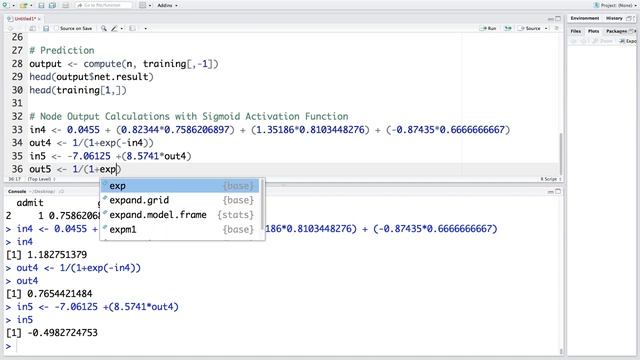
Task: Open the workspace panes layout grid icon
Action: 142,5
